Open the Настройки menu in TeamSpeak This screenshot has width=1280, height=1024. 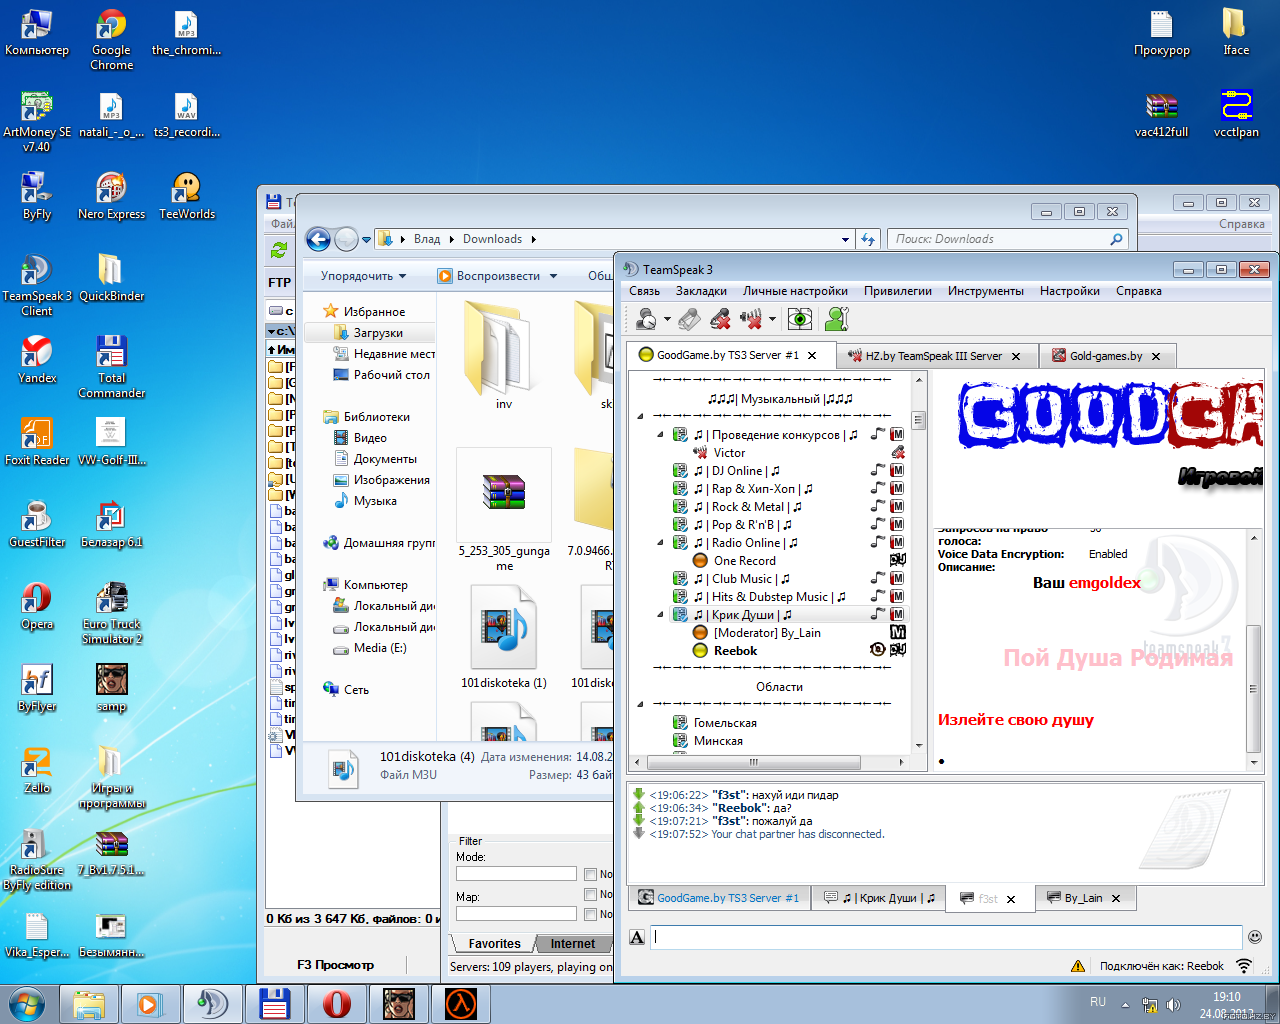1070,291
